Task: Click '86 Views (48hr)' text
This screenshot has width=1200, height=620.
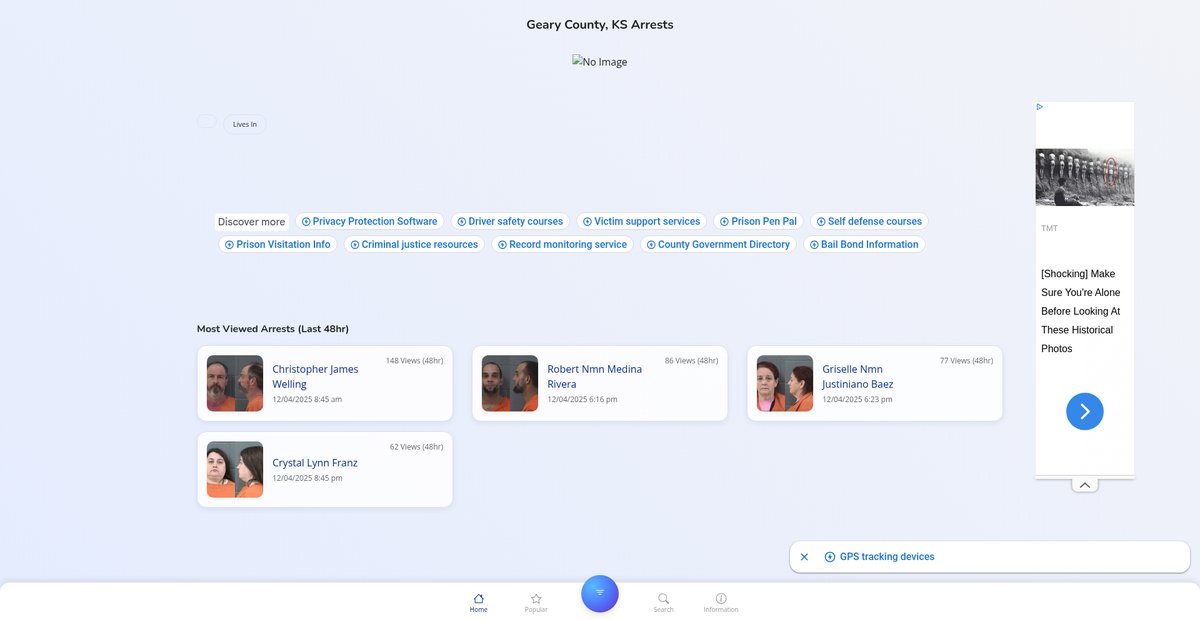Action: pos(691,361)
